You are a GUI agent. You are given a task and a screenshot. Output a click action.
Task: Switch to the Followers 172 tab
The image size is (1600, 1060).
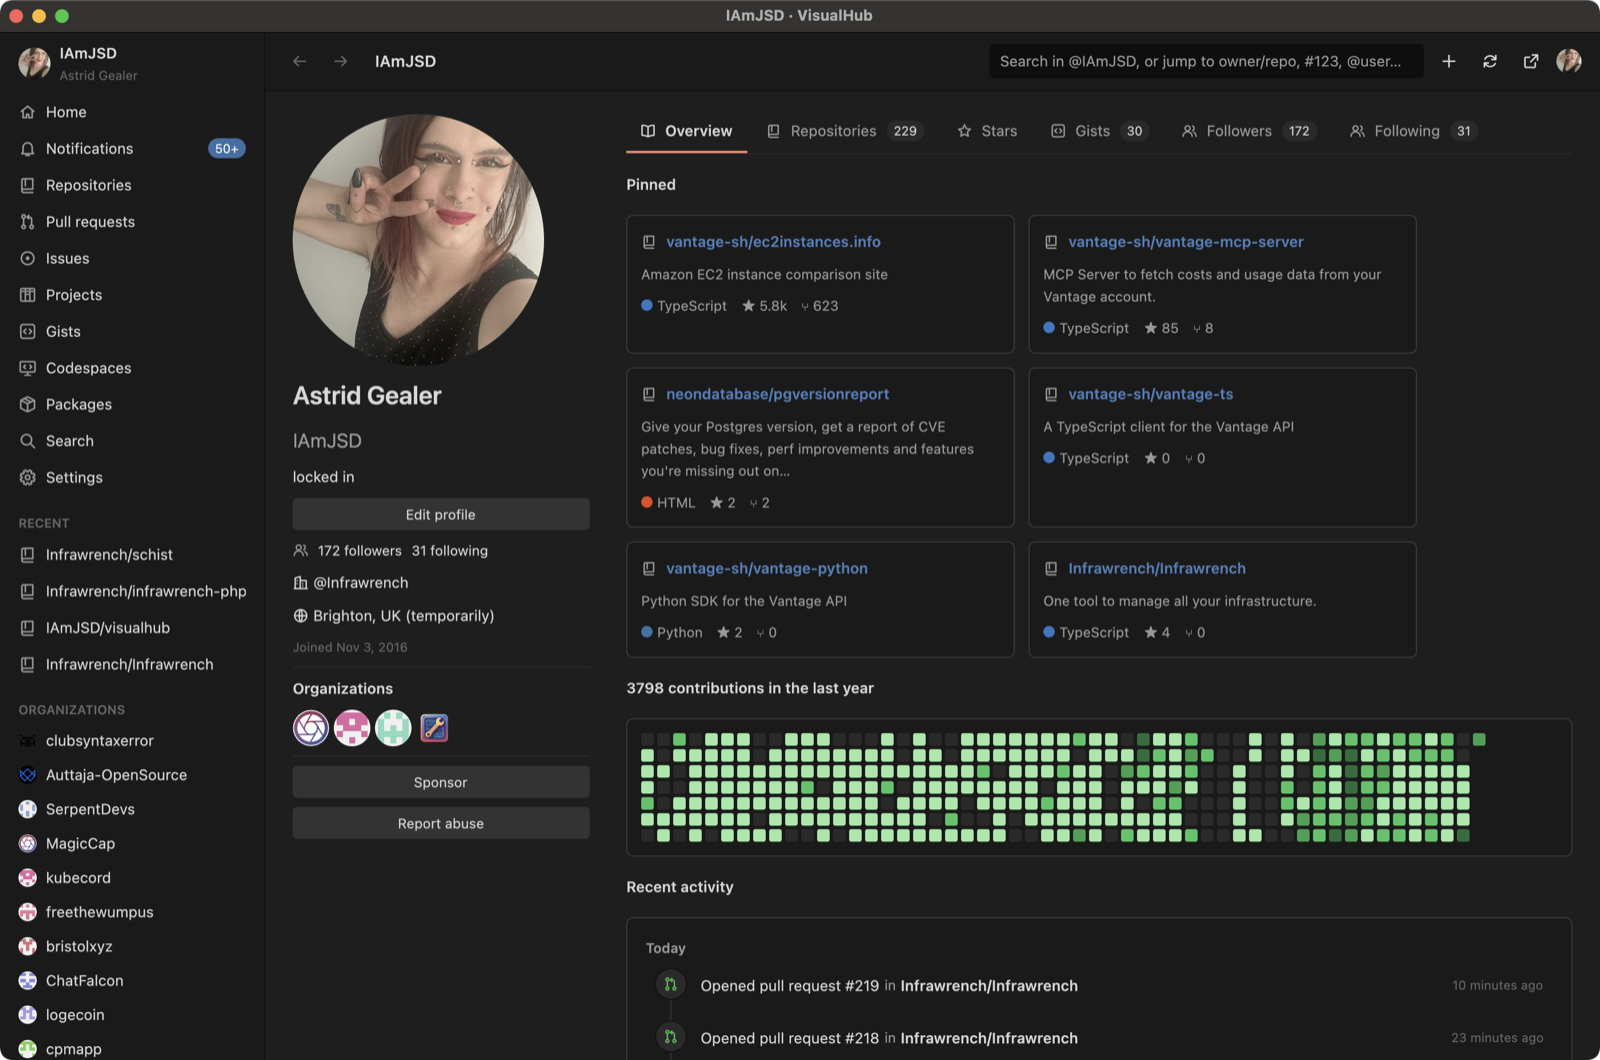tap(1249, 131)
